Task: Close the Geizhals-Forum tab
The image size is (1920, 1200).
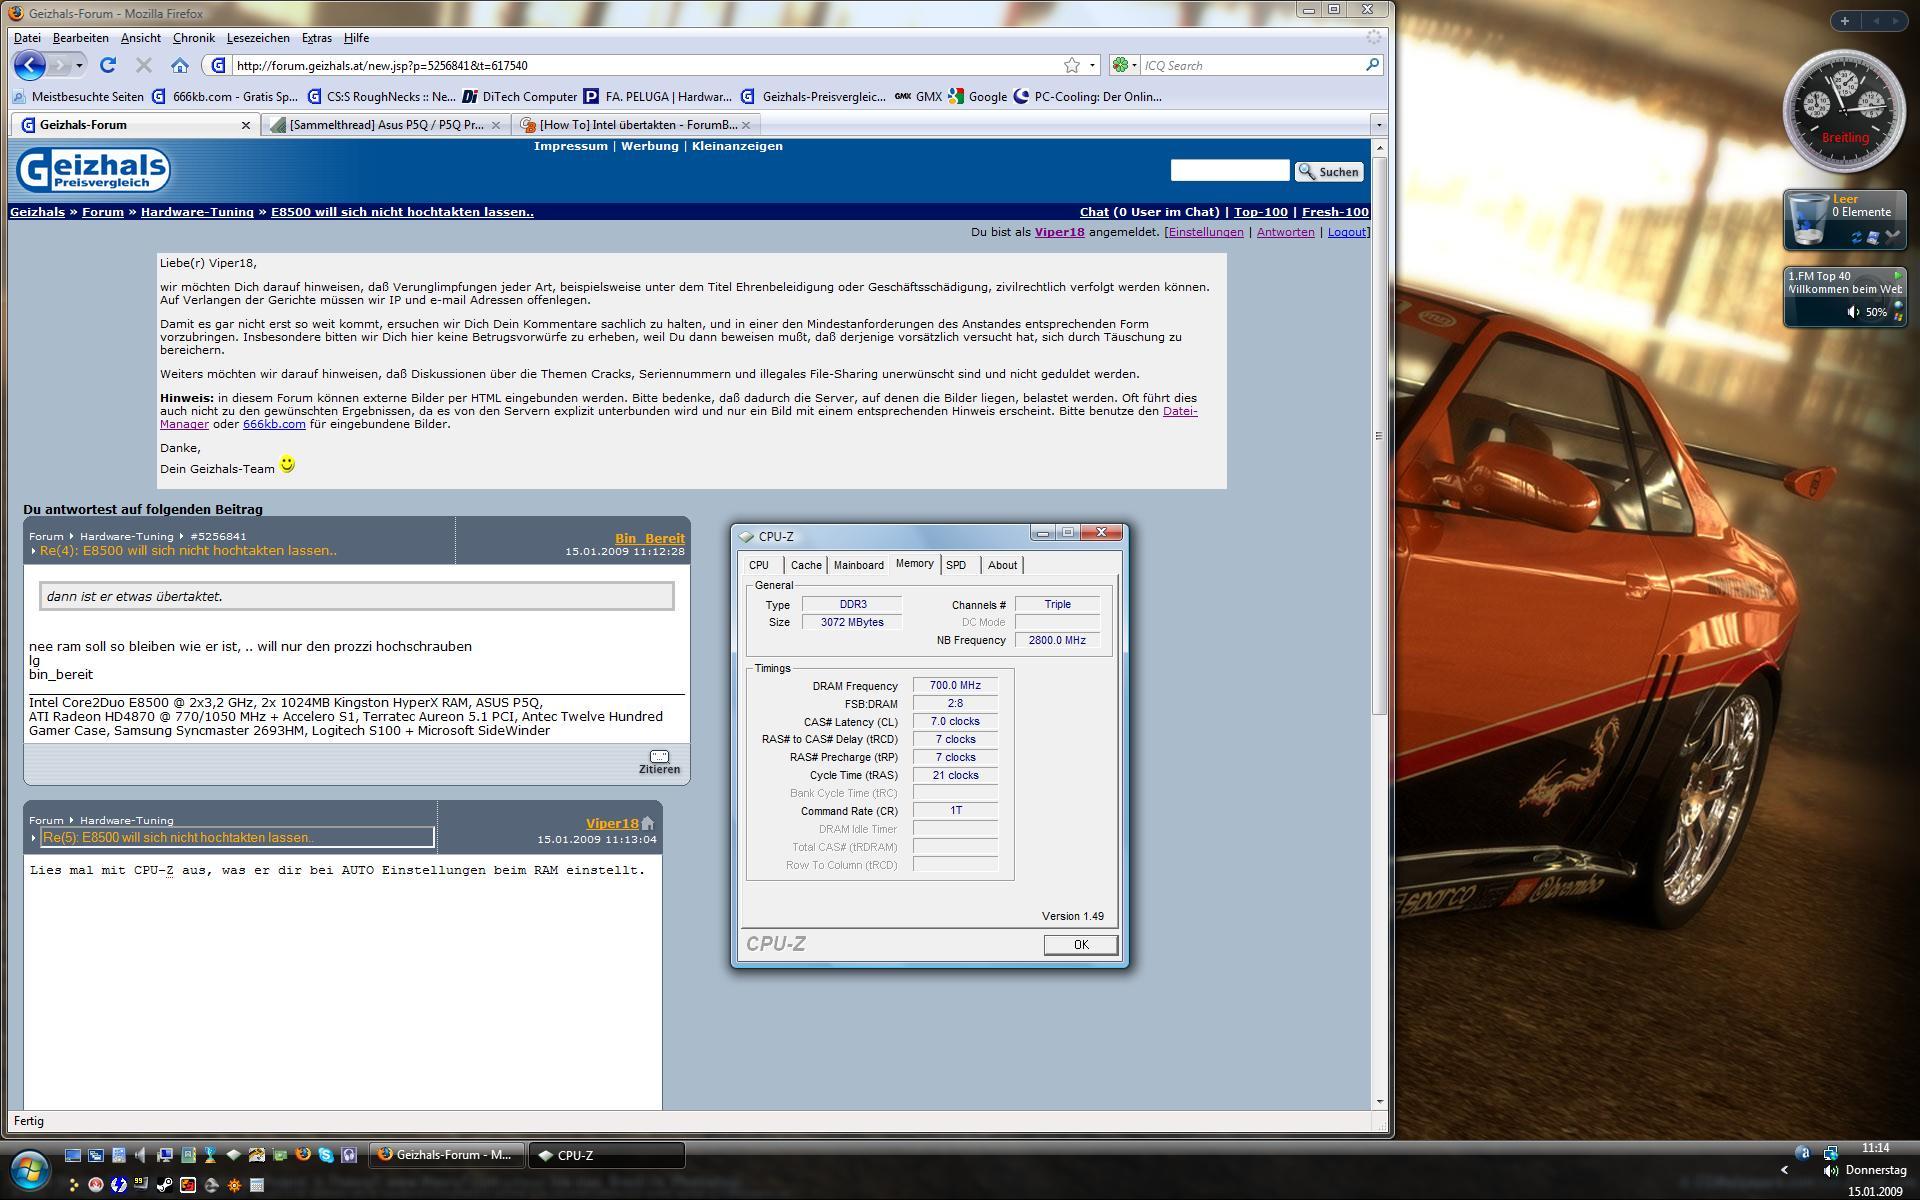Action: pyautogui.click(x=246, y=125)
